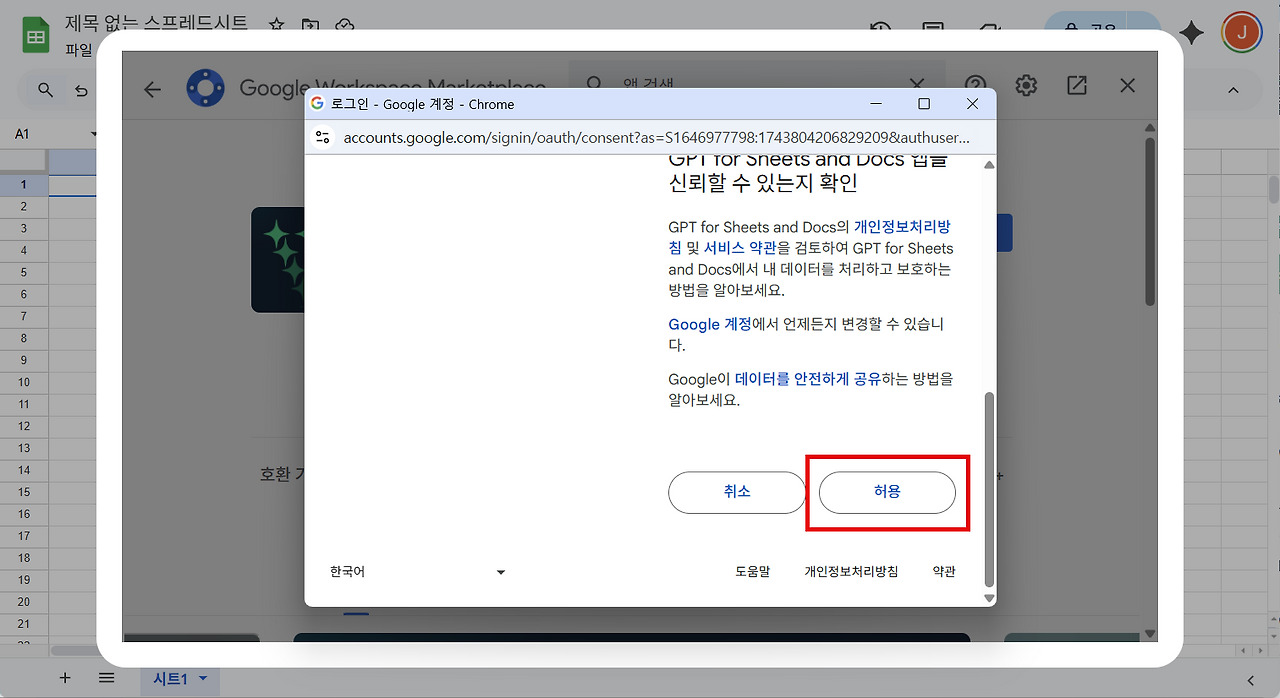This screenshot has height=698, width=1280.
Task: Click the accounts.google.com URL address field
Action: pos(656,137)
